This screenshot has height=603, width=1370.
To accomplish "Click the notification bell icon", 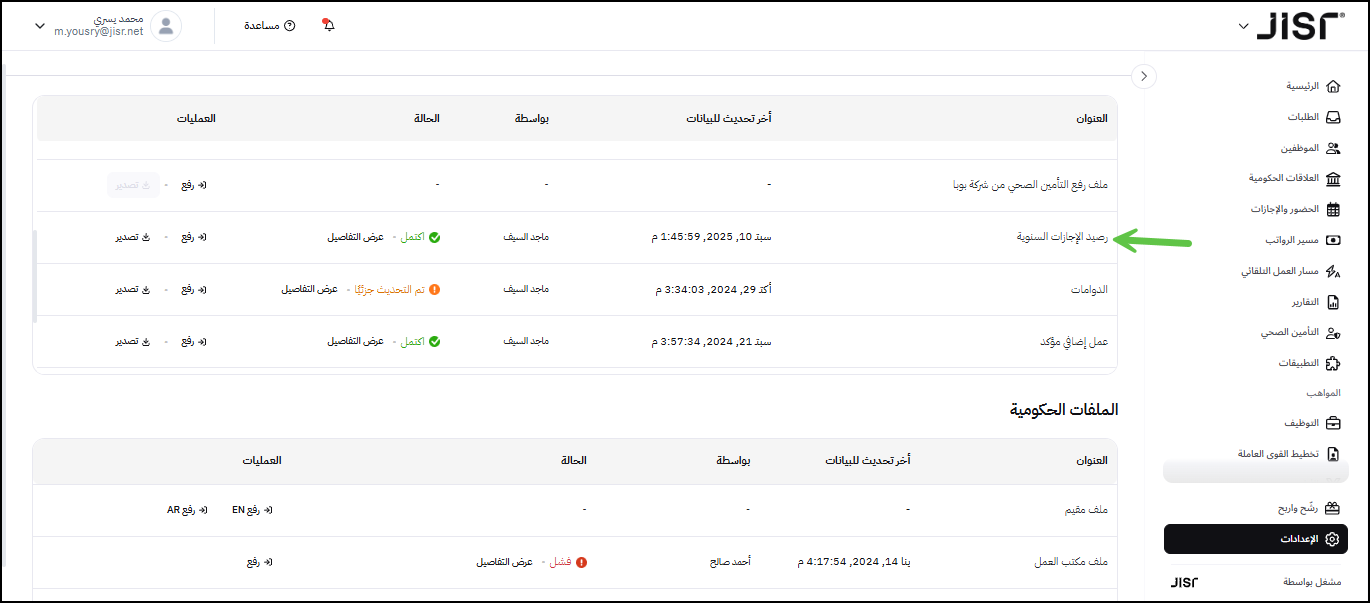I will [x=329, y=25].
